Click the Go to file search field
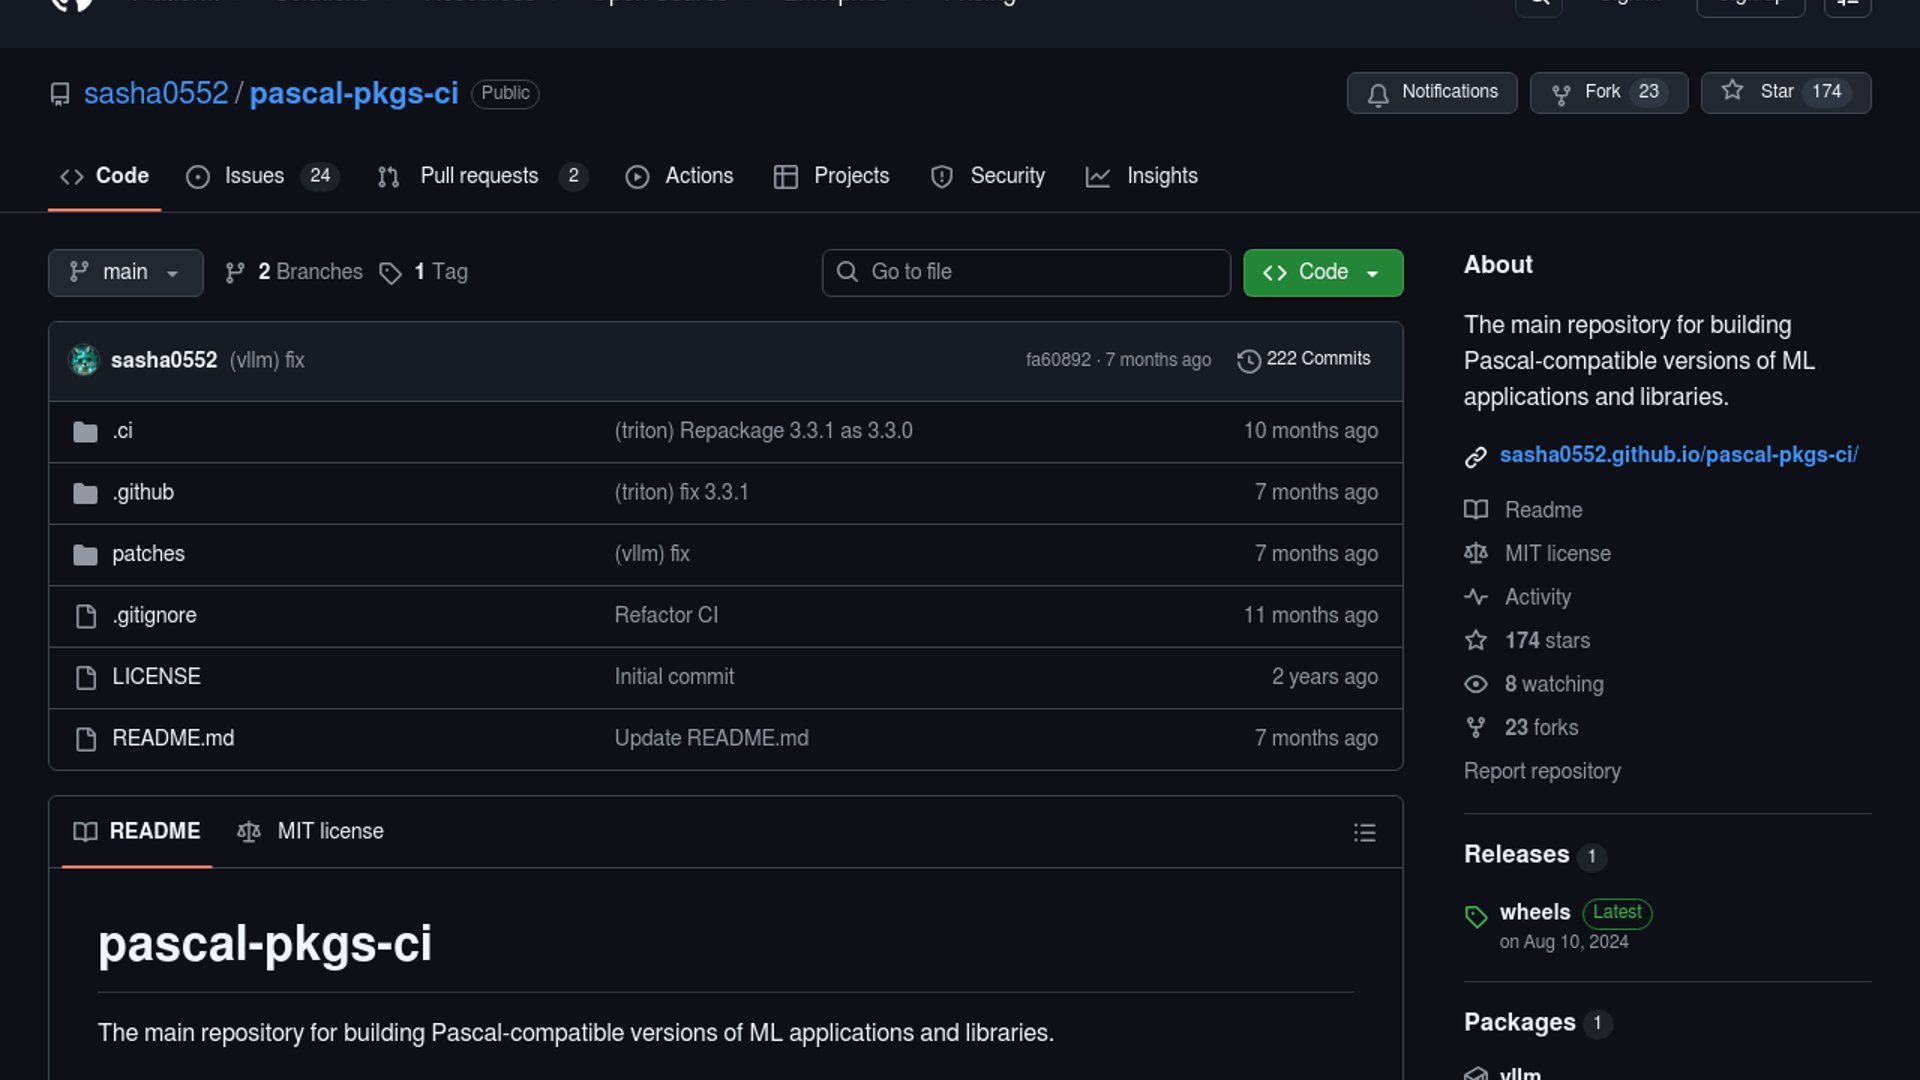1920x1080 pixels. pos(1026,273)
